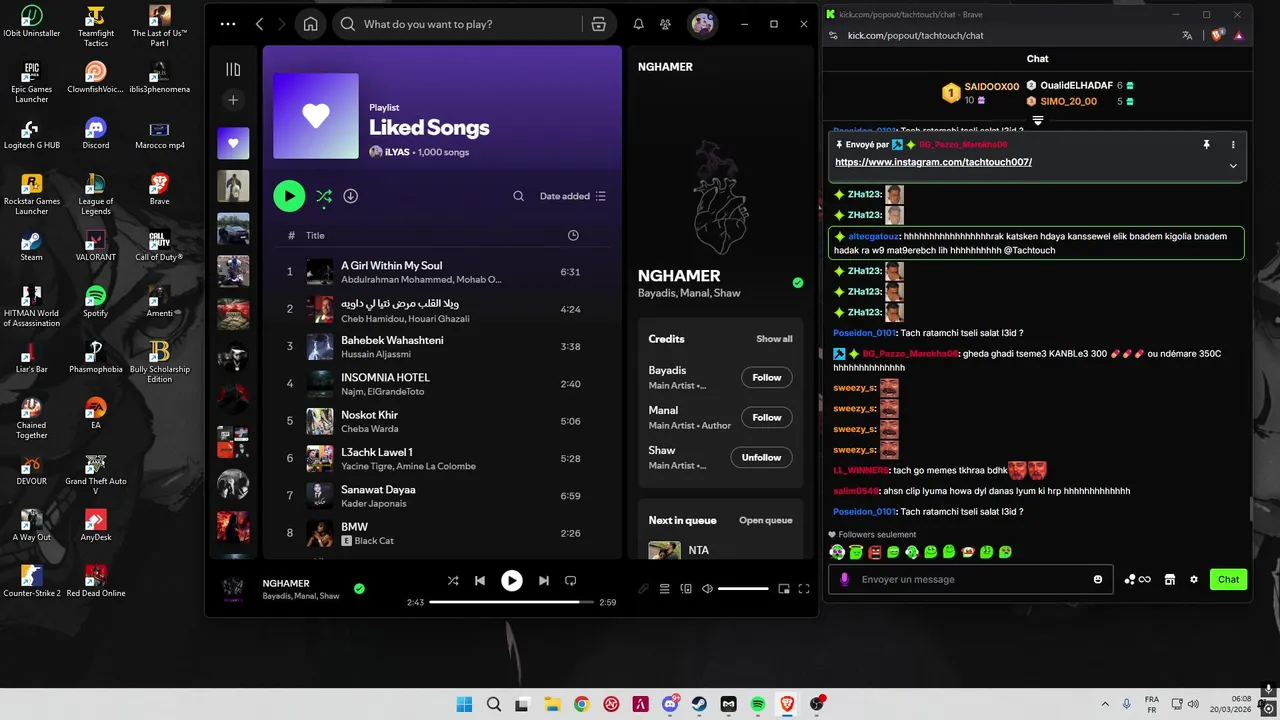Enter Spotify full screen mode
This screenshot has width=1280, height=720.
[x=804, y=589]
